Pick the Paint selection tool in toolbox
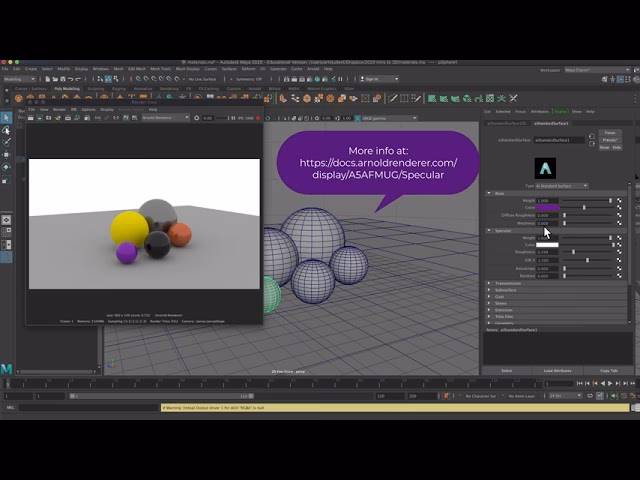The width and height of the screenshot is (640, 480). (x=6, y=142)
